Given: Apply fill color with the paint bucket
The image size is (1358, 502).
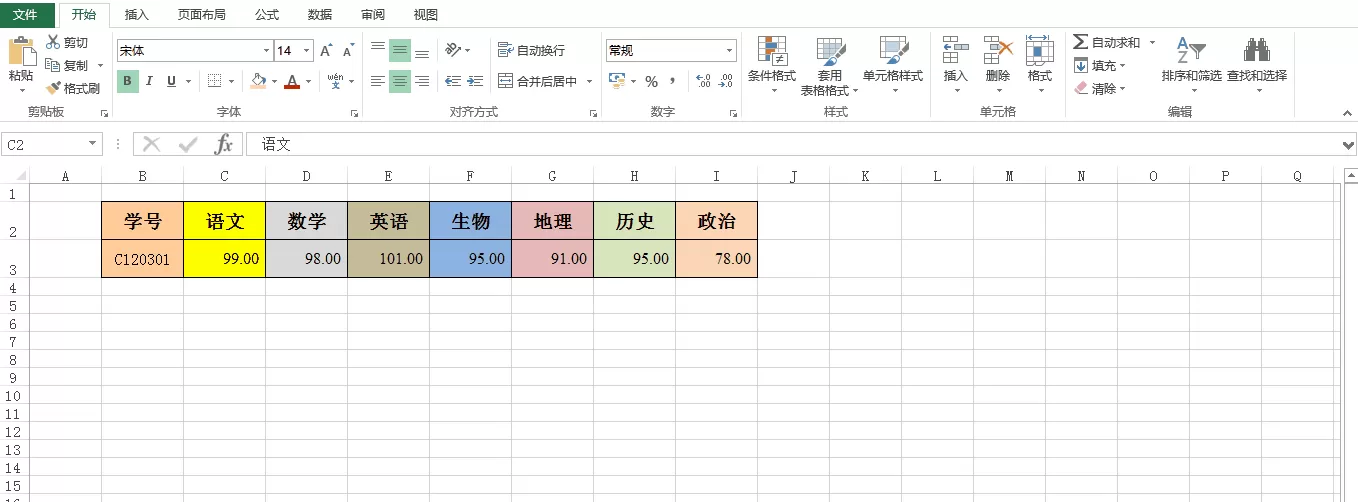Looking at the screenshot, I should [x=259, y=81].
